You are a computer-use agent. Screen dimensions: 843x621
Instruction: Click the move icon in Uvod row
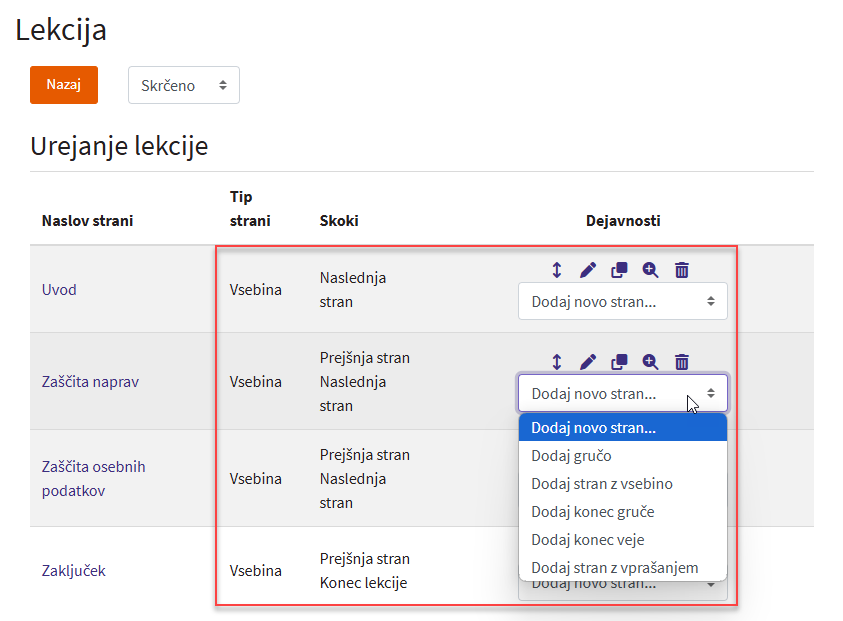[x=557, y=270]
